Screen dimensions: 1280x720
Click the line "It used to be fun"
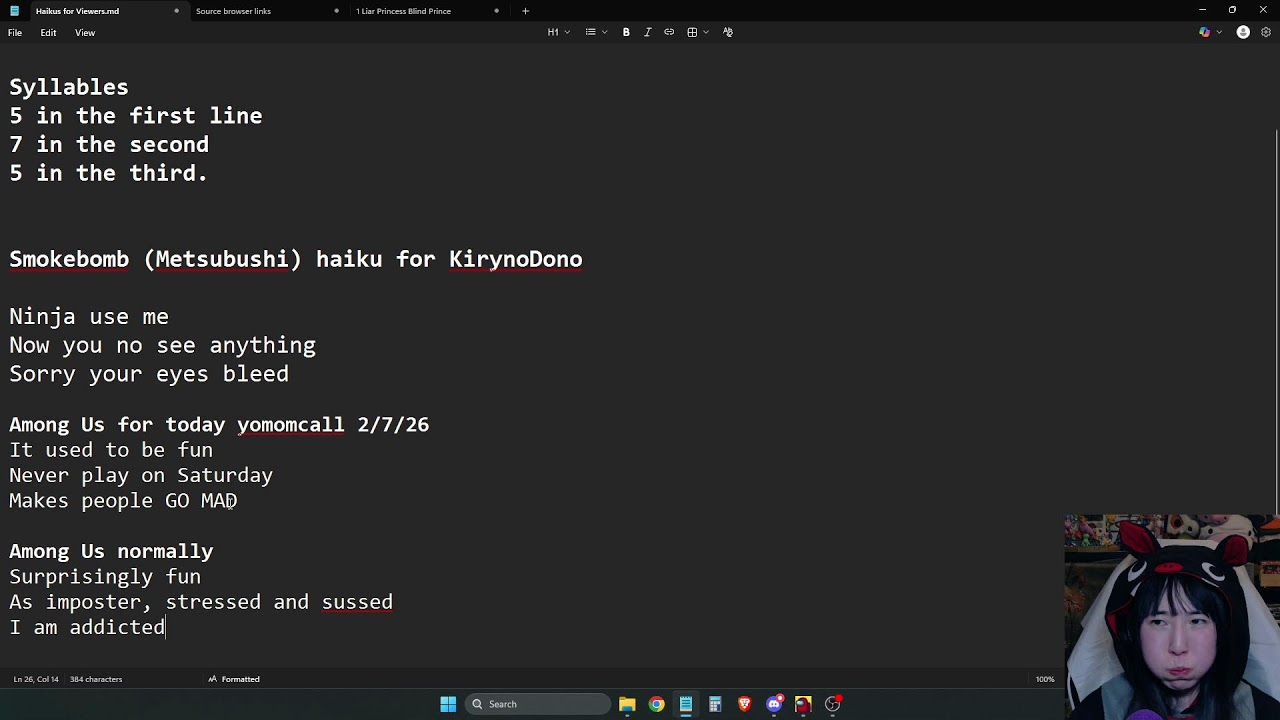111,450
